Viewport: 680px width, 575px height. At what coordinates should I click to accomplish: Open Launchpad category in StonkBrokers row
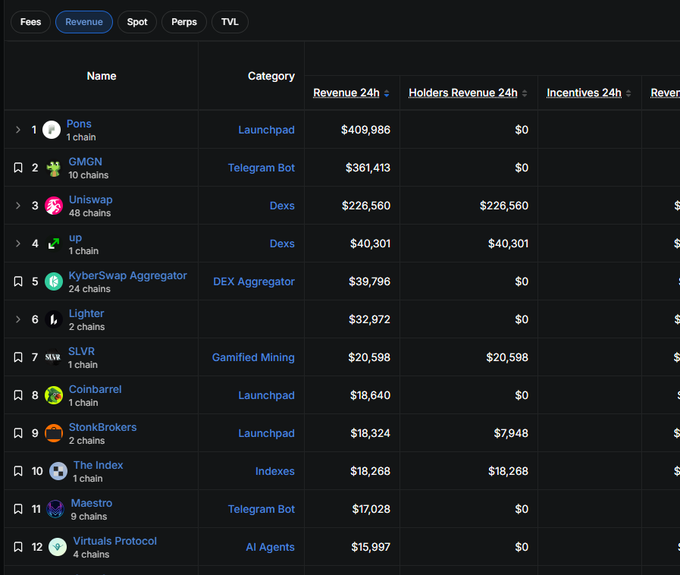(266, 433)
